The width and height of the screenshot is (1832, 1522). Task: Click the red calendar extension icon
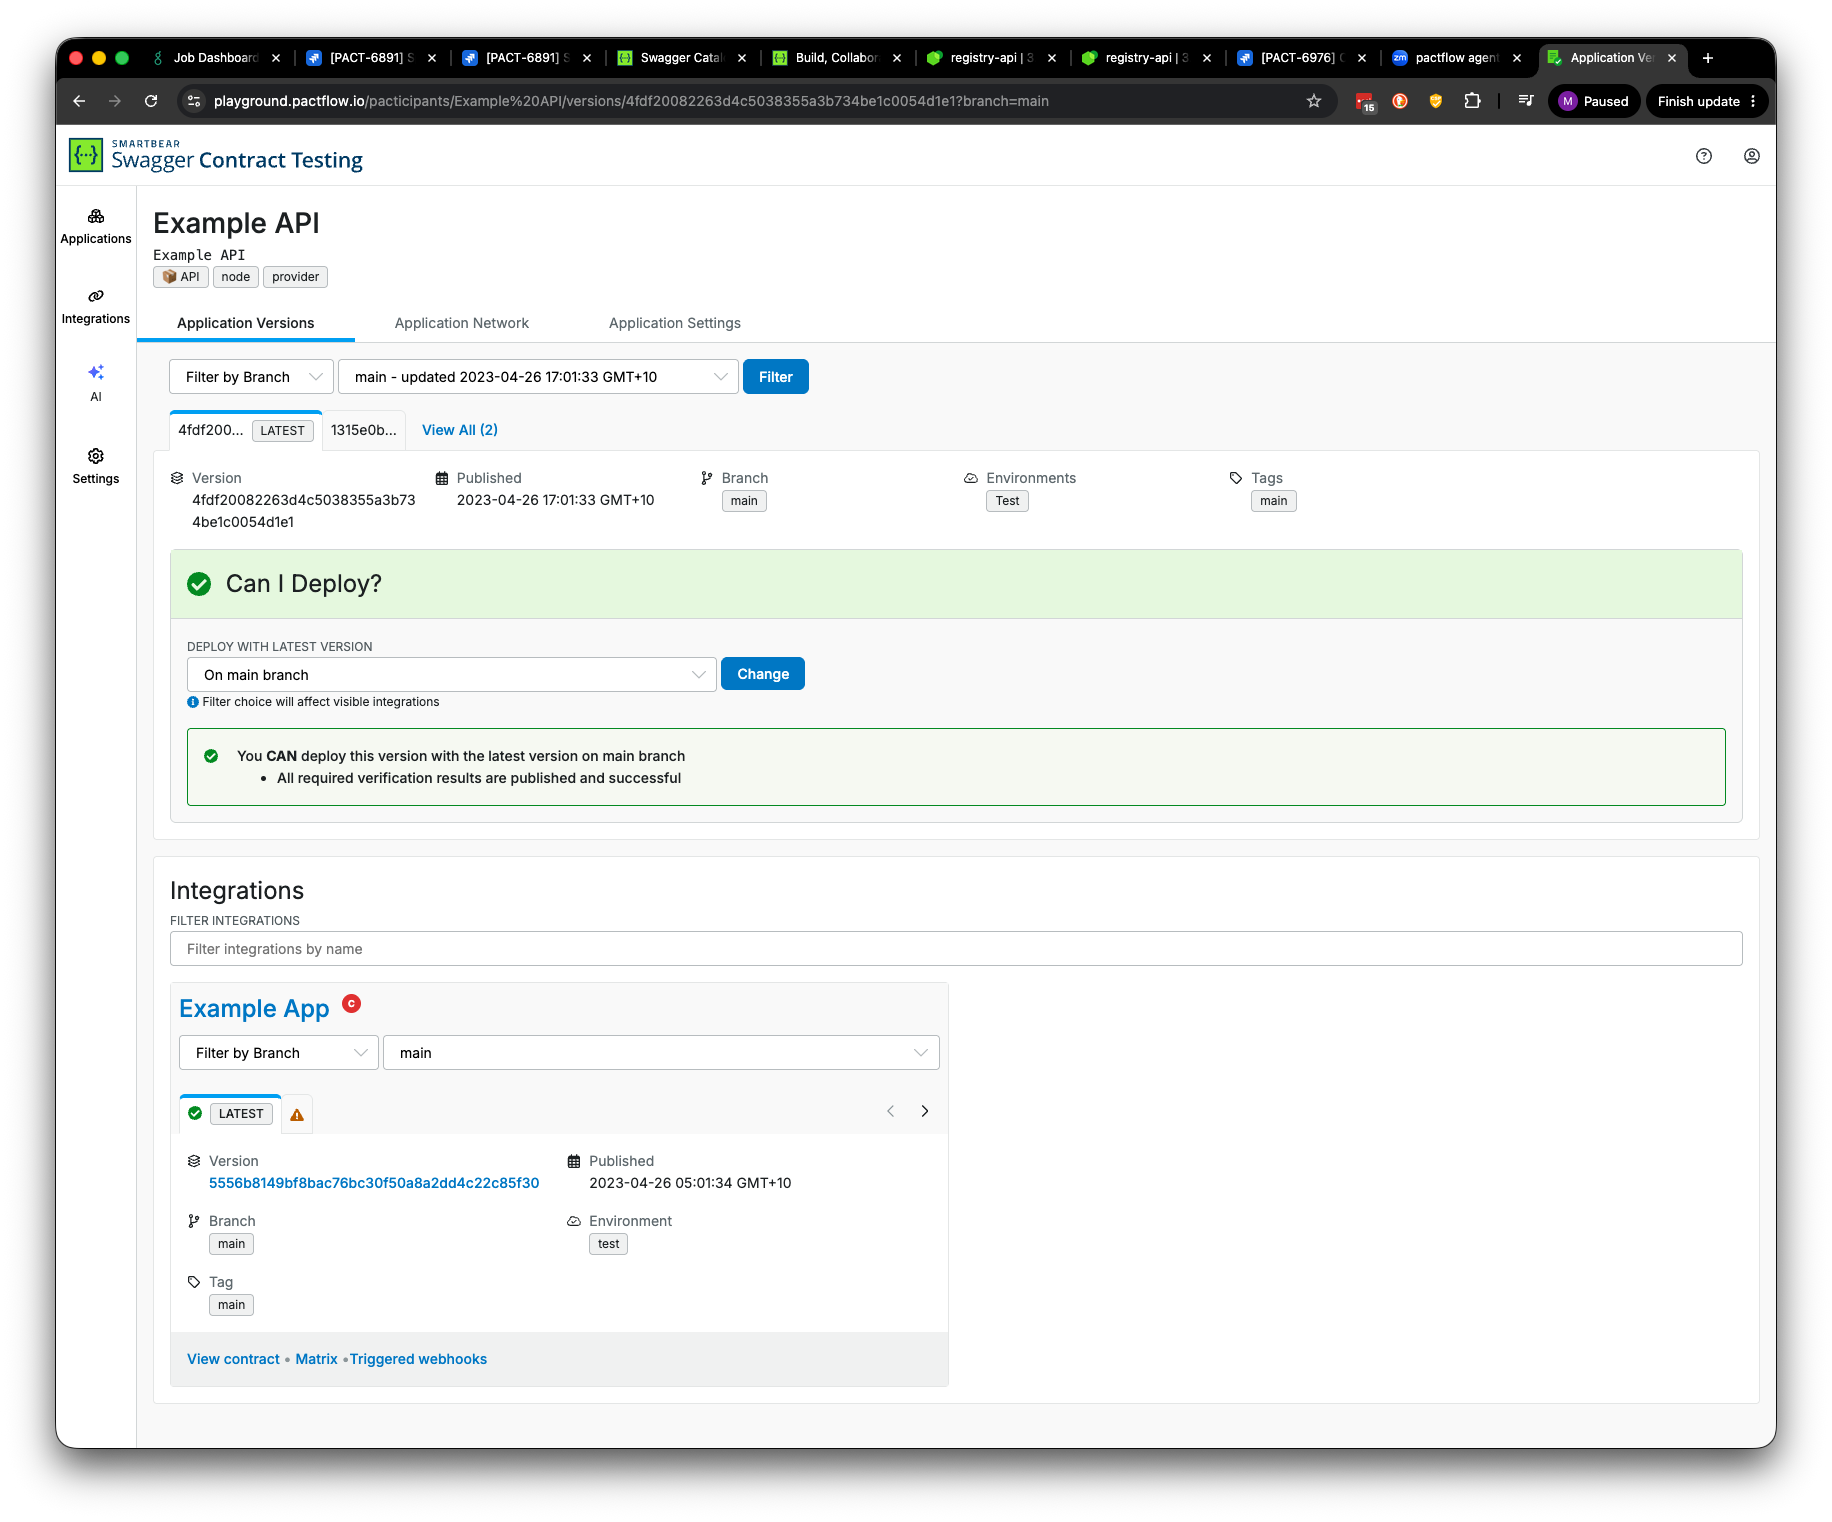point(1365,101)
